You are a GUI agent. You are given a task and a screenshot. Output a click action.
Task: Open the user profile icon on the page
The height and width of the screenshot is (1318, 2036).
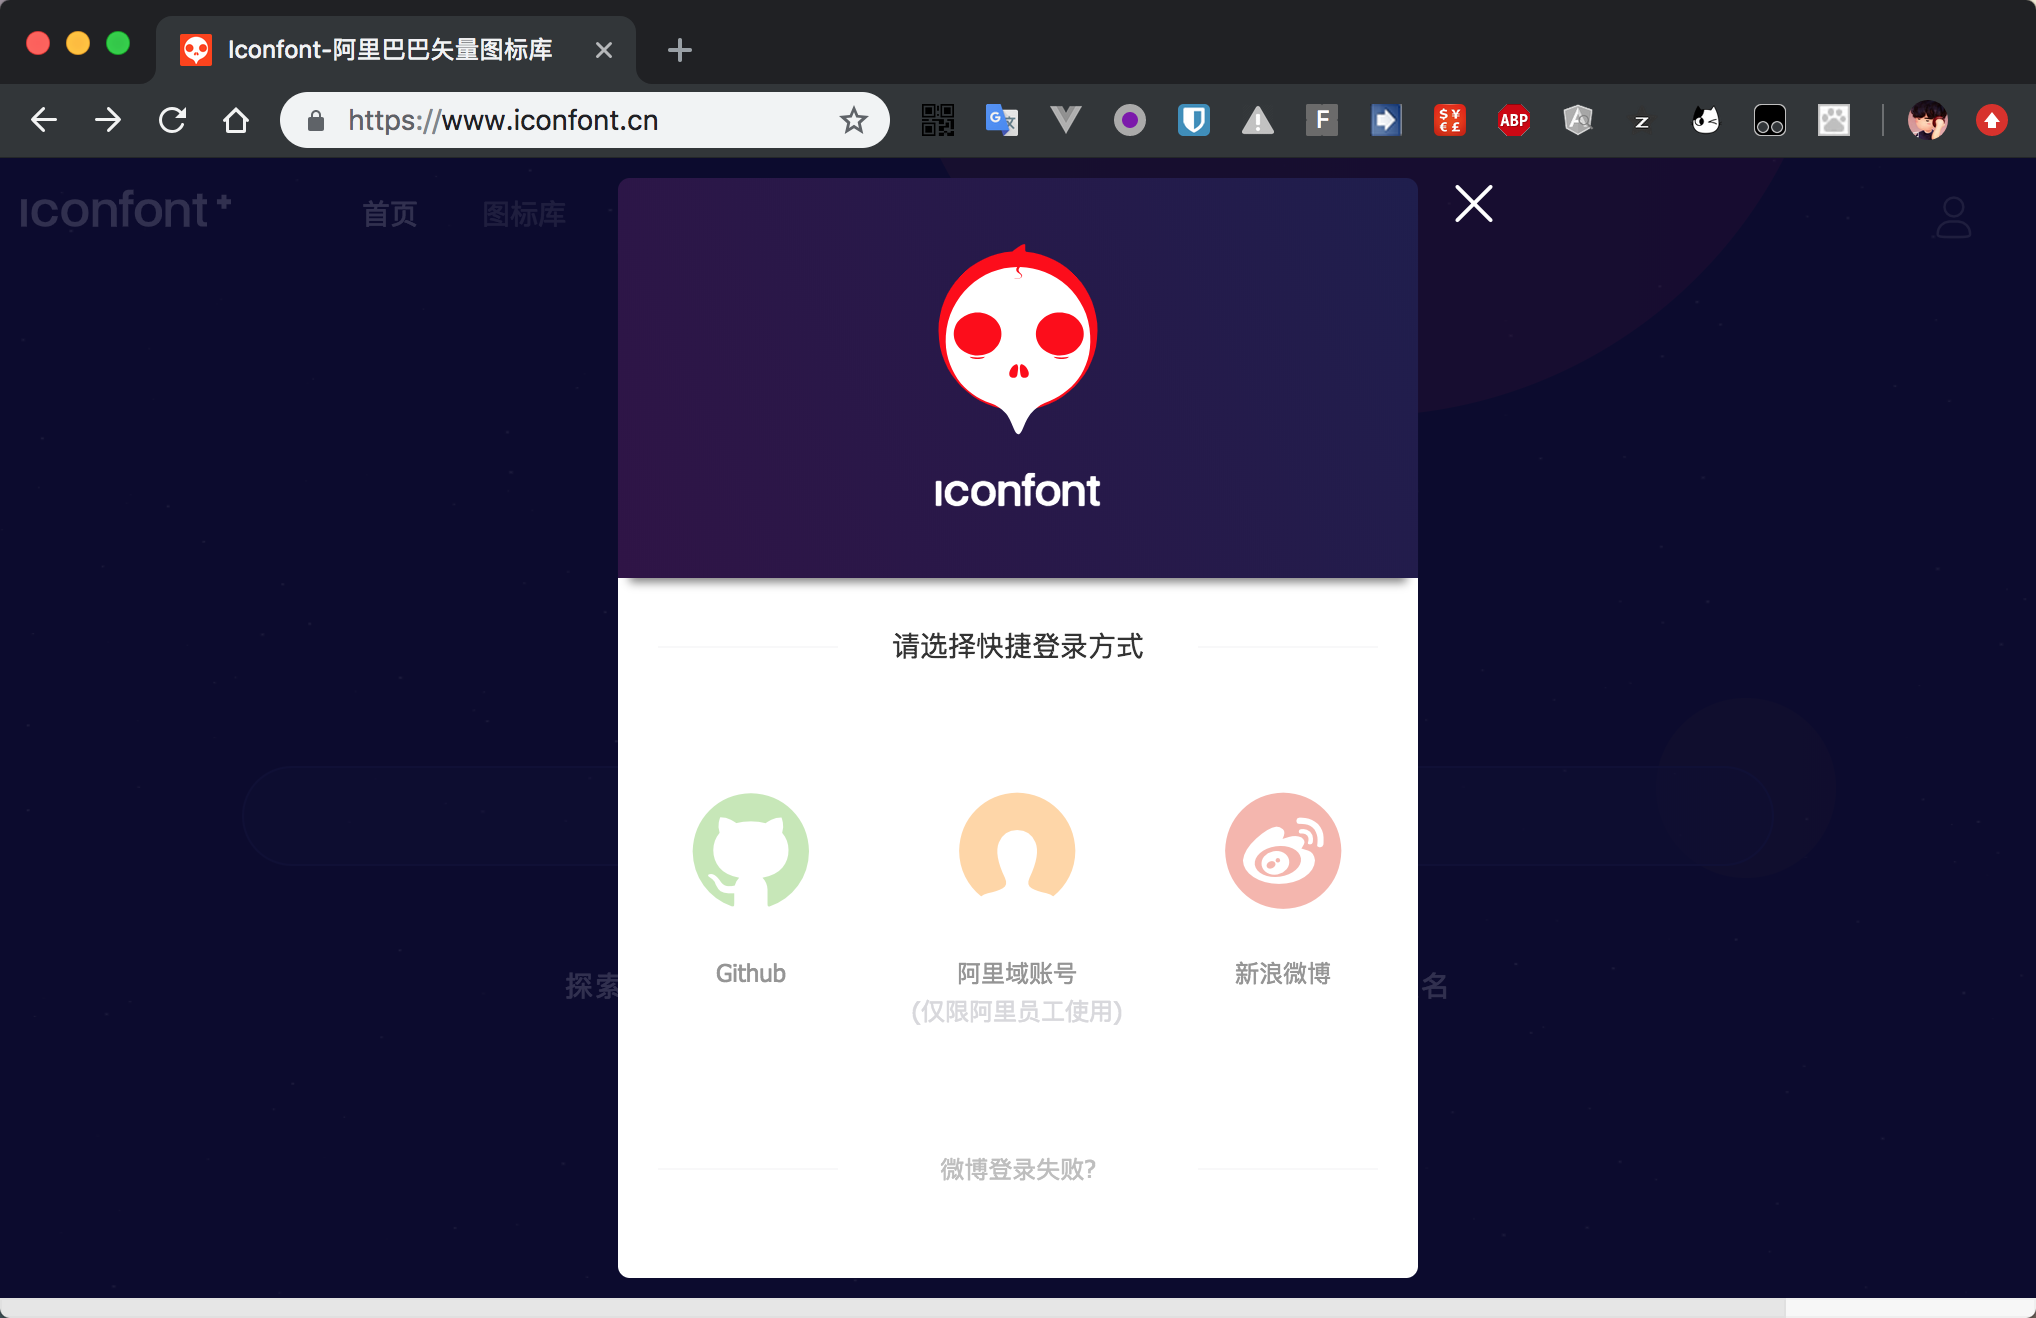pyautogui.click(x=1954, y=215)
